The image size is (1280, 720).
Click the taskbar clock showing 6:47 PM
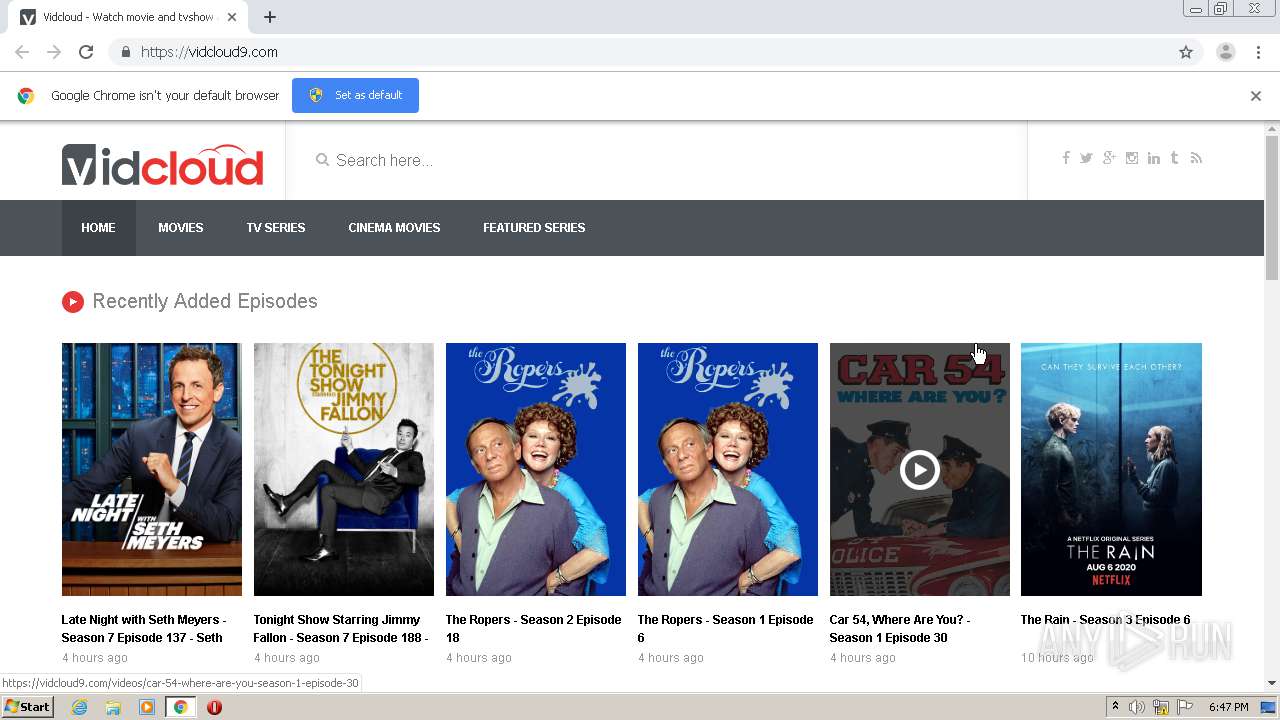[1228, 707]
